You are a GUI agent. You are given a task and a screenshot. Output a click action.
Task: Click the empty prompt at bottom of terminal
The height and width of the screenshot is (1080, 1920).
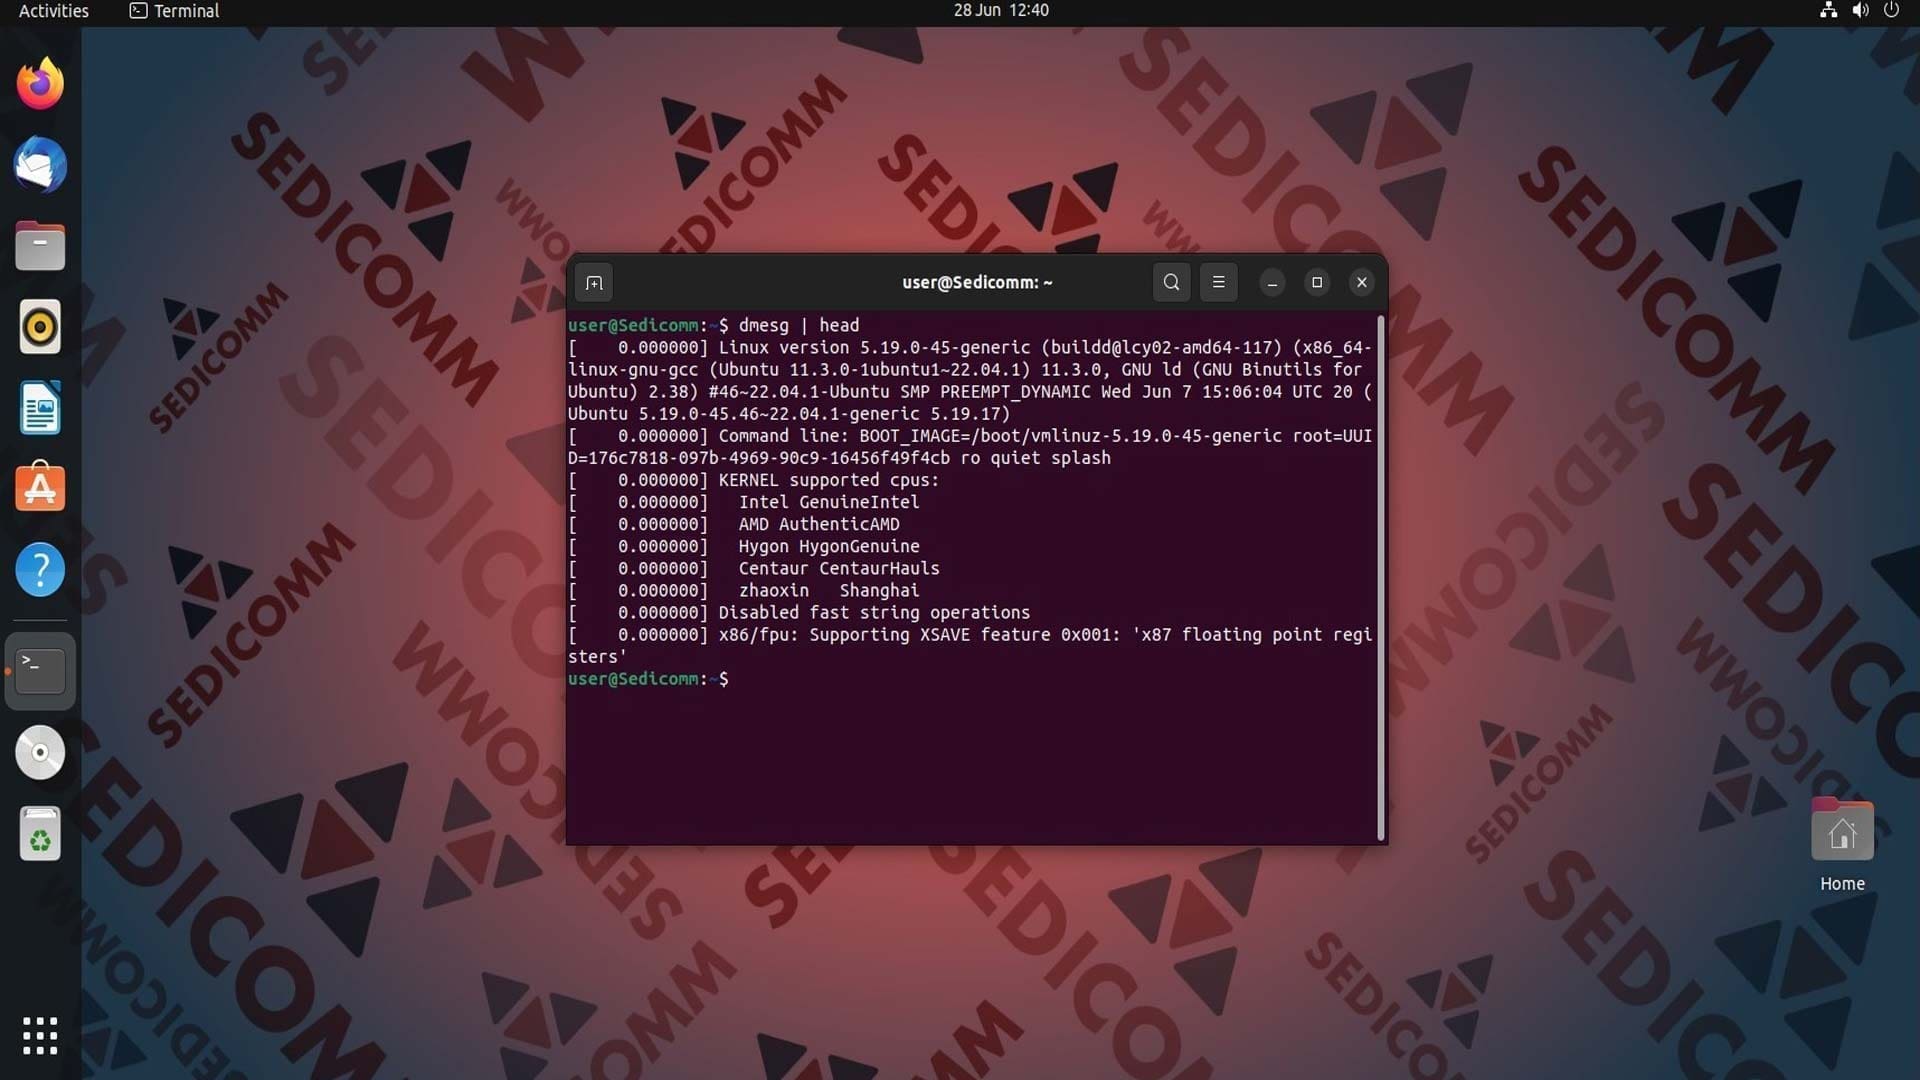click(648, 679)
